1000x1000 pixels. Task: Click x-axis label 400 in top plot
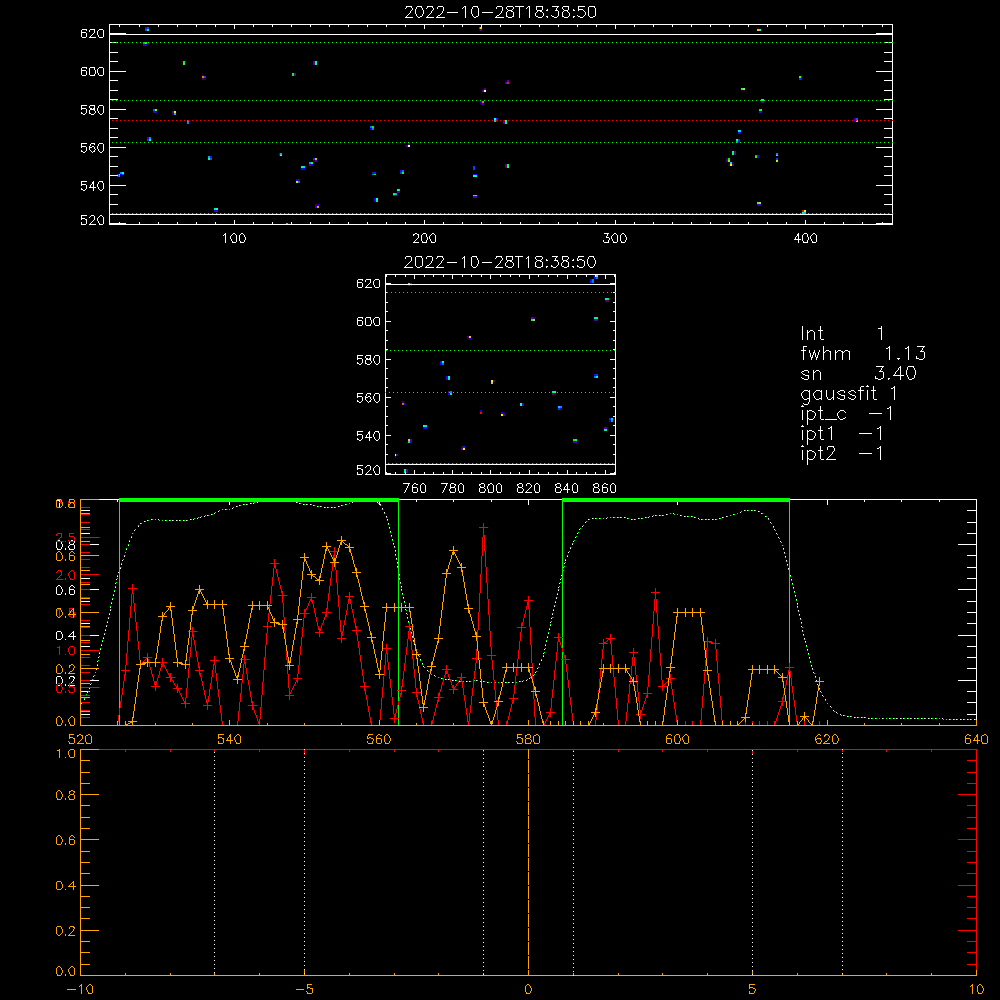[x=805, y=239]
